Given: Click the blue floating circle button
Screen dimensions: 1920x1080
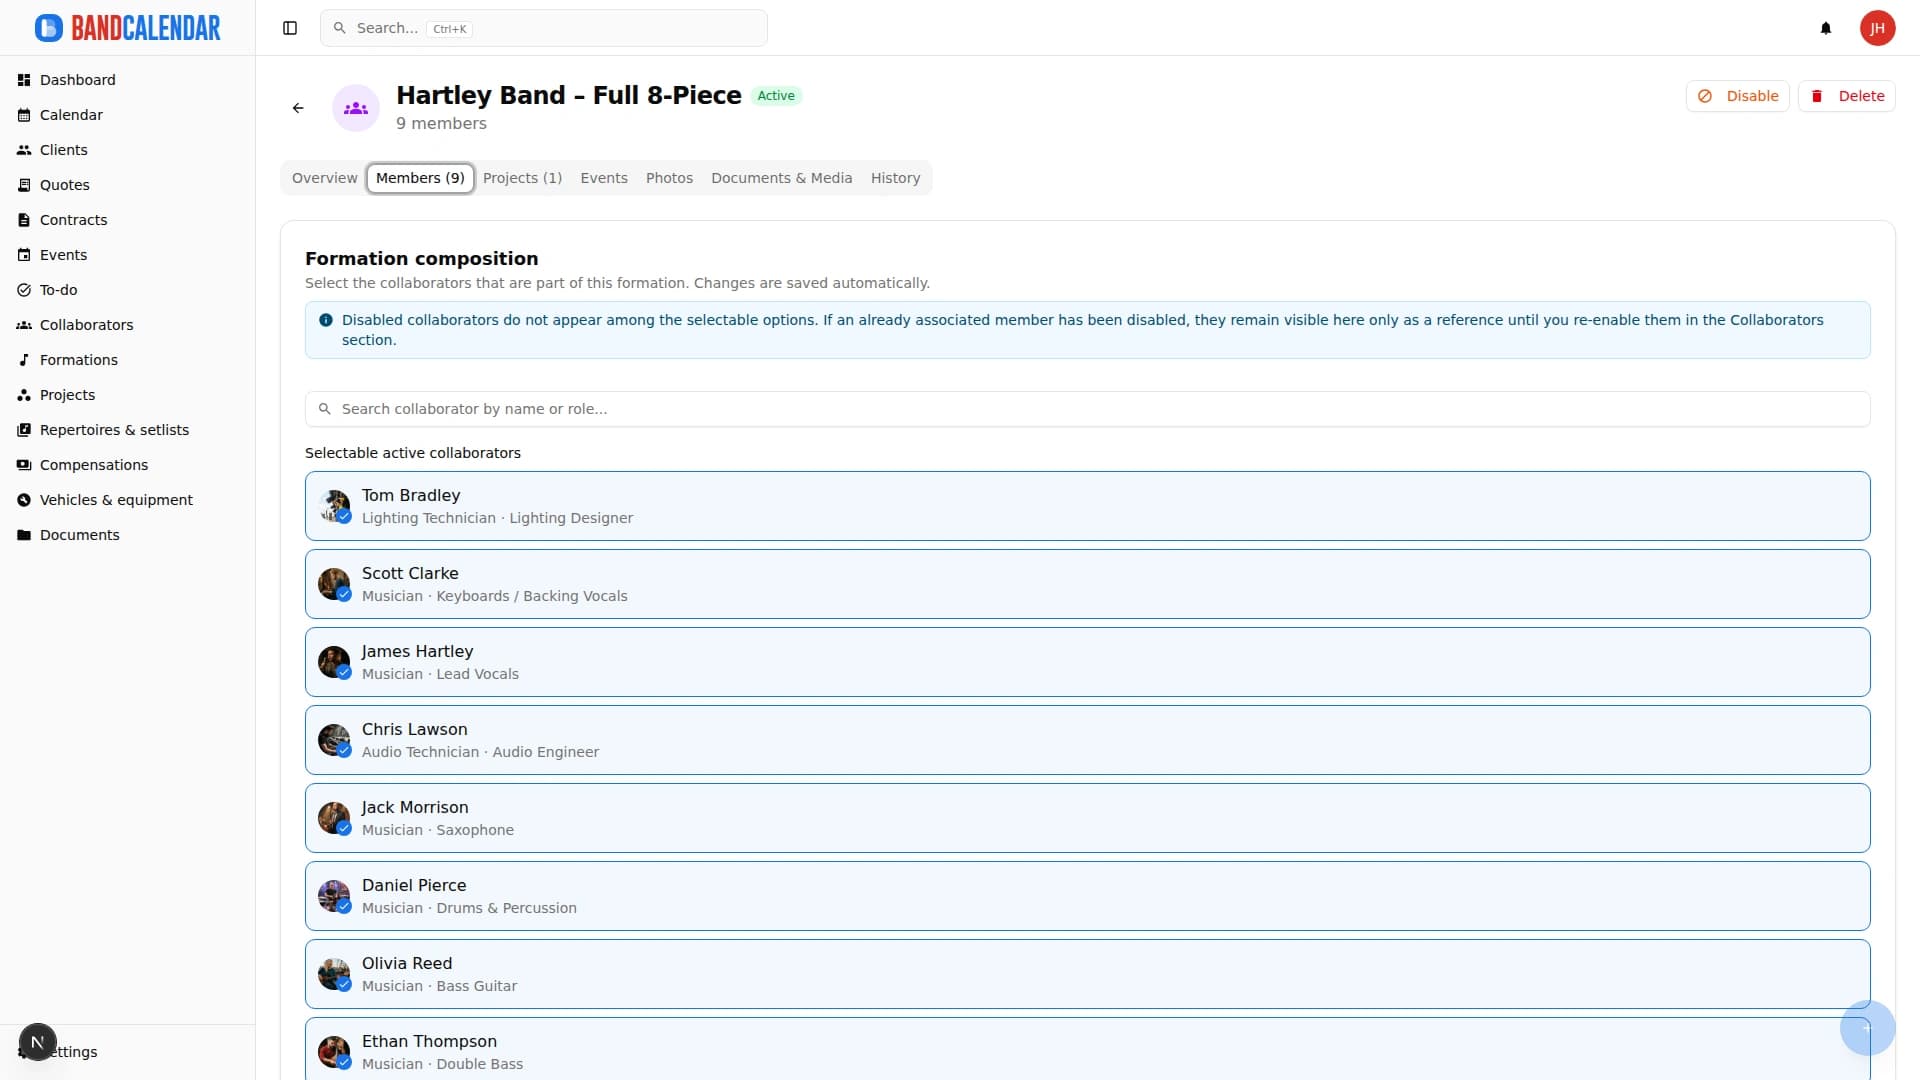Looking at the screenshot, I should [x=1867, y=1027].
